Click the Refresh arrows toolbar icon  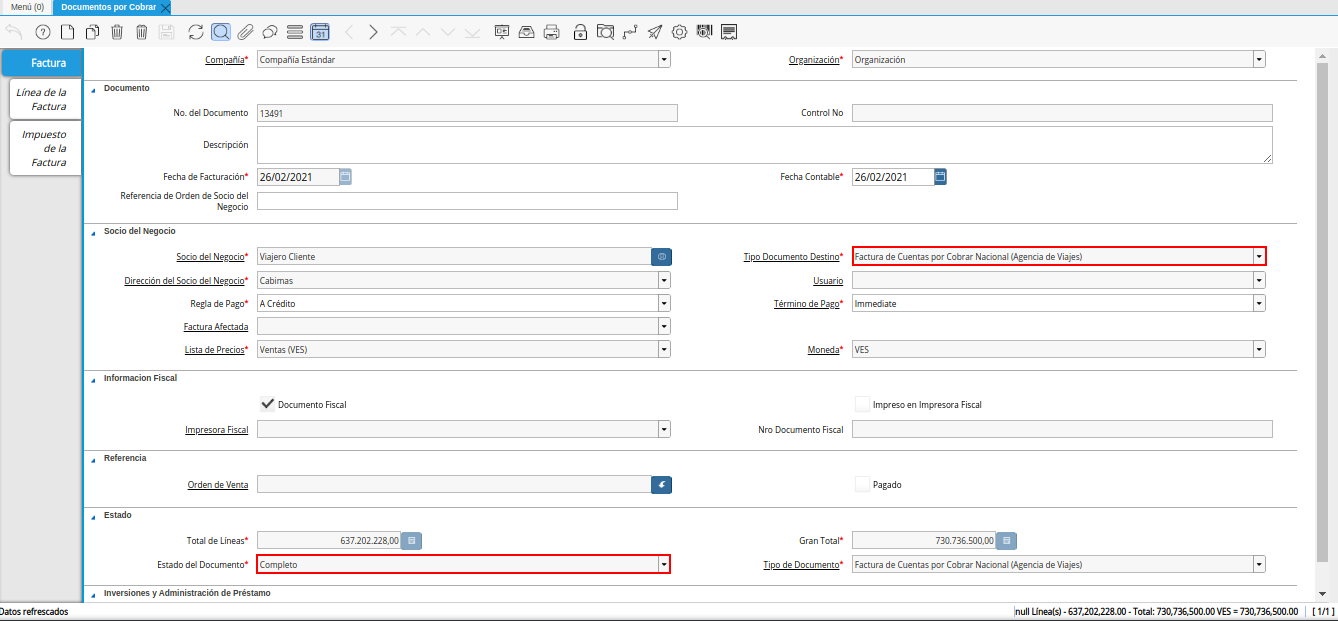(196, 32)
